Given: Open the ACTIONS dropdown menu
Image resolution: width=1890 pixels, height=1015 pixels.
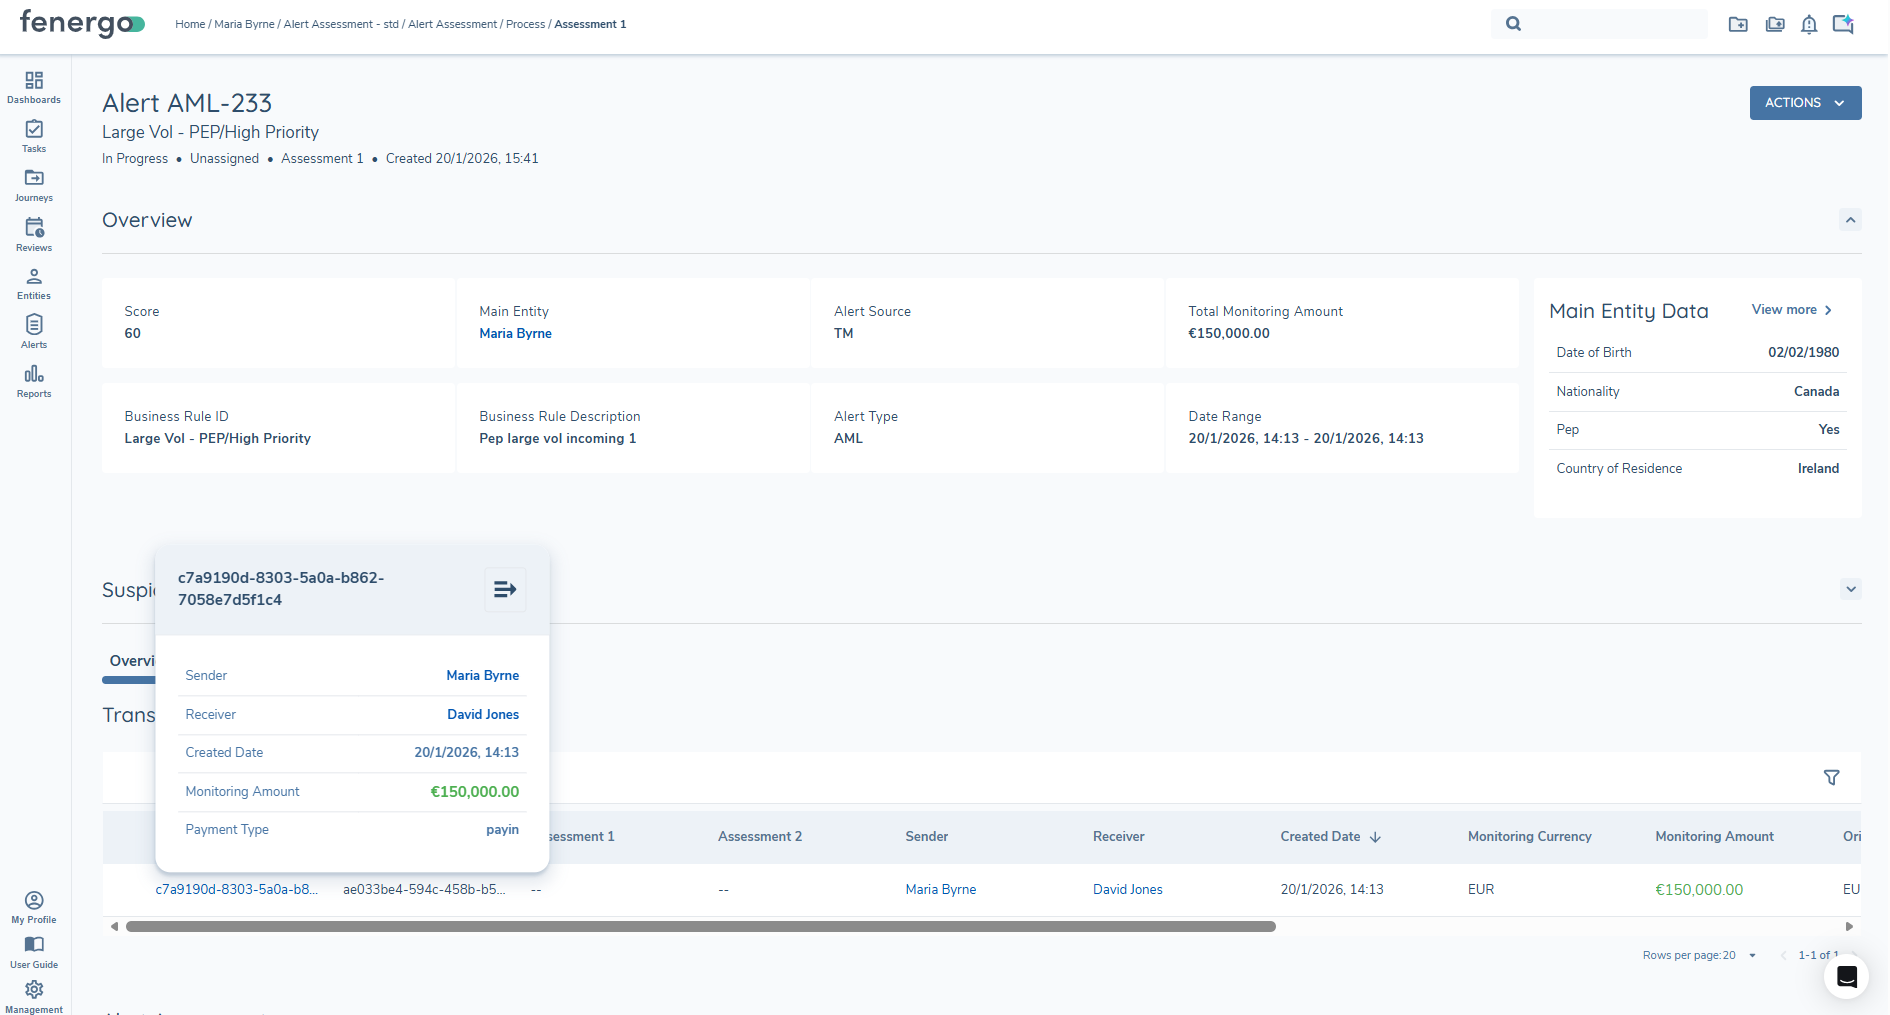Looking at the screenshot, I should (1804, 102).
